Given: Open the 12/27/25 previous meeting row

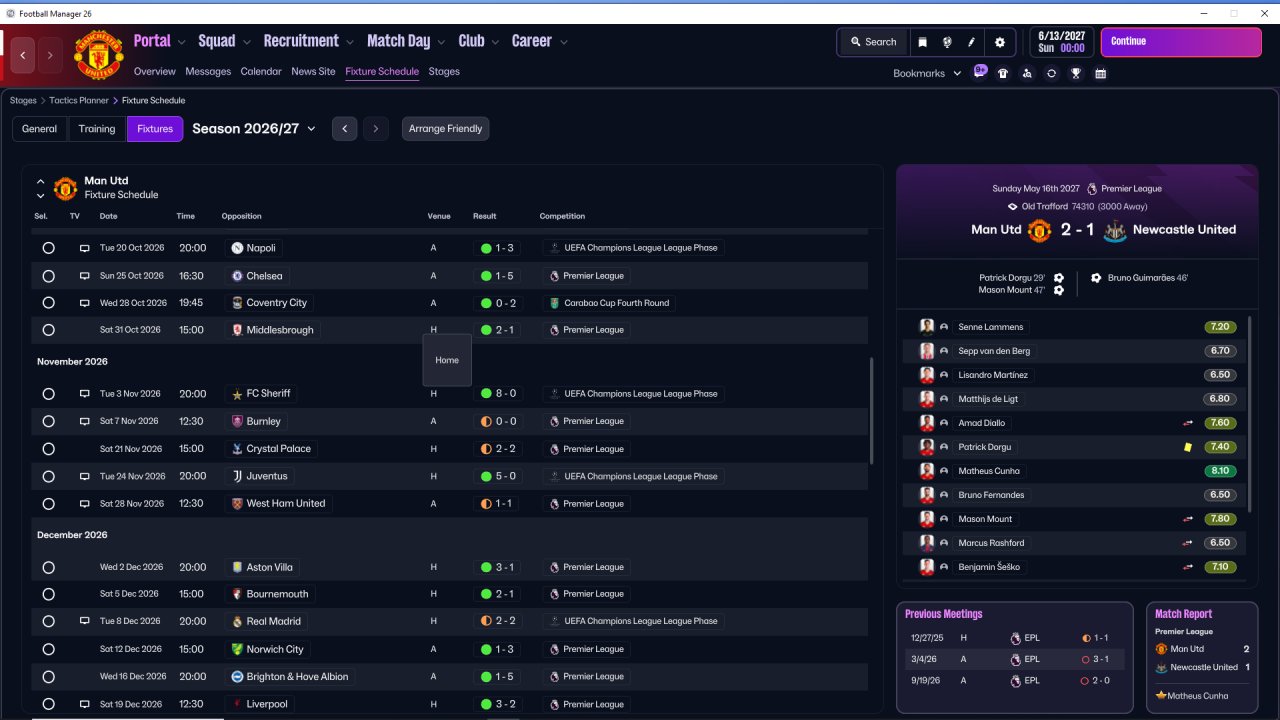Looking at the screenshot, I should click(x=1013, y=638).
